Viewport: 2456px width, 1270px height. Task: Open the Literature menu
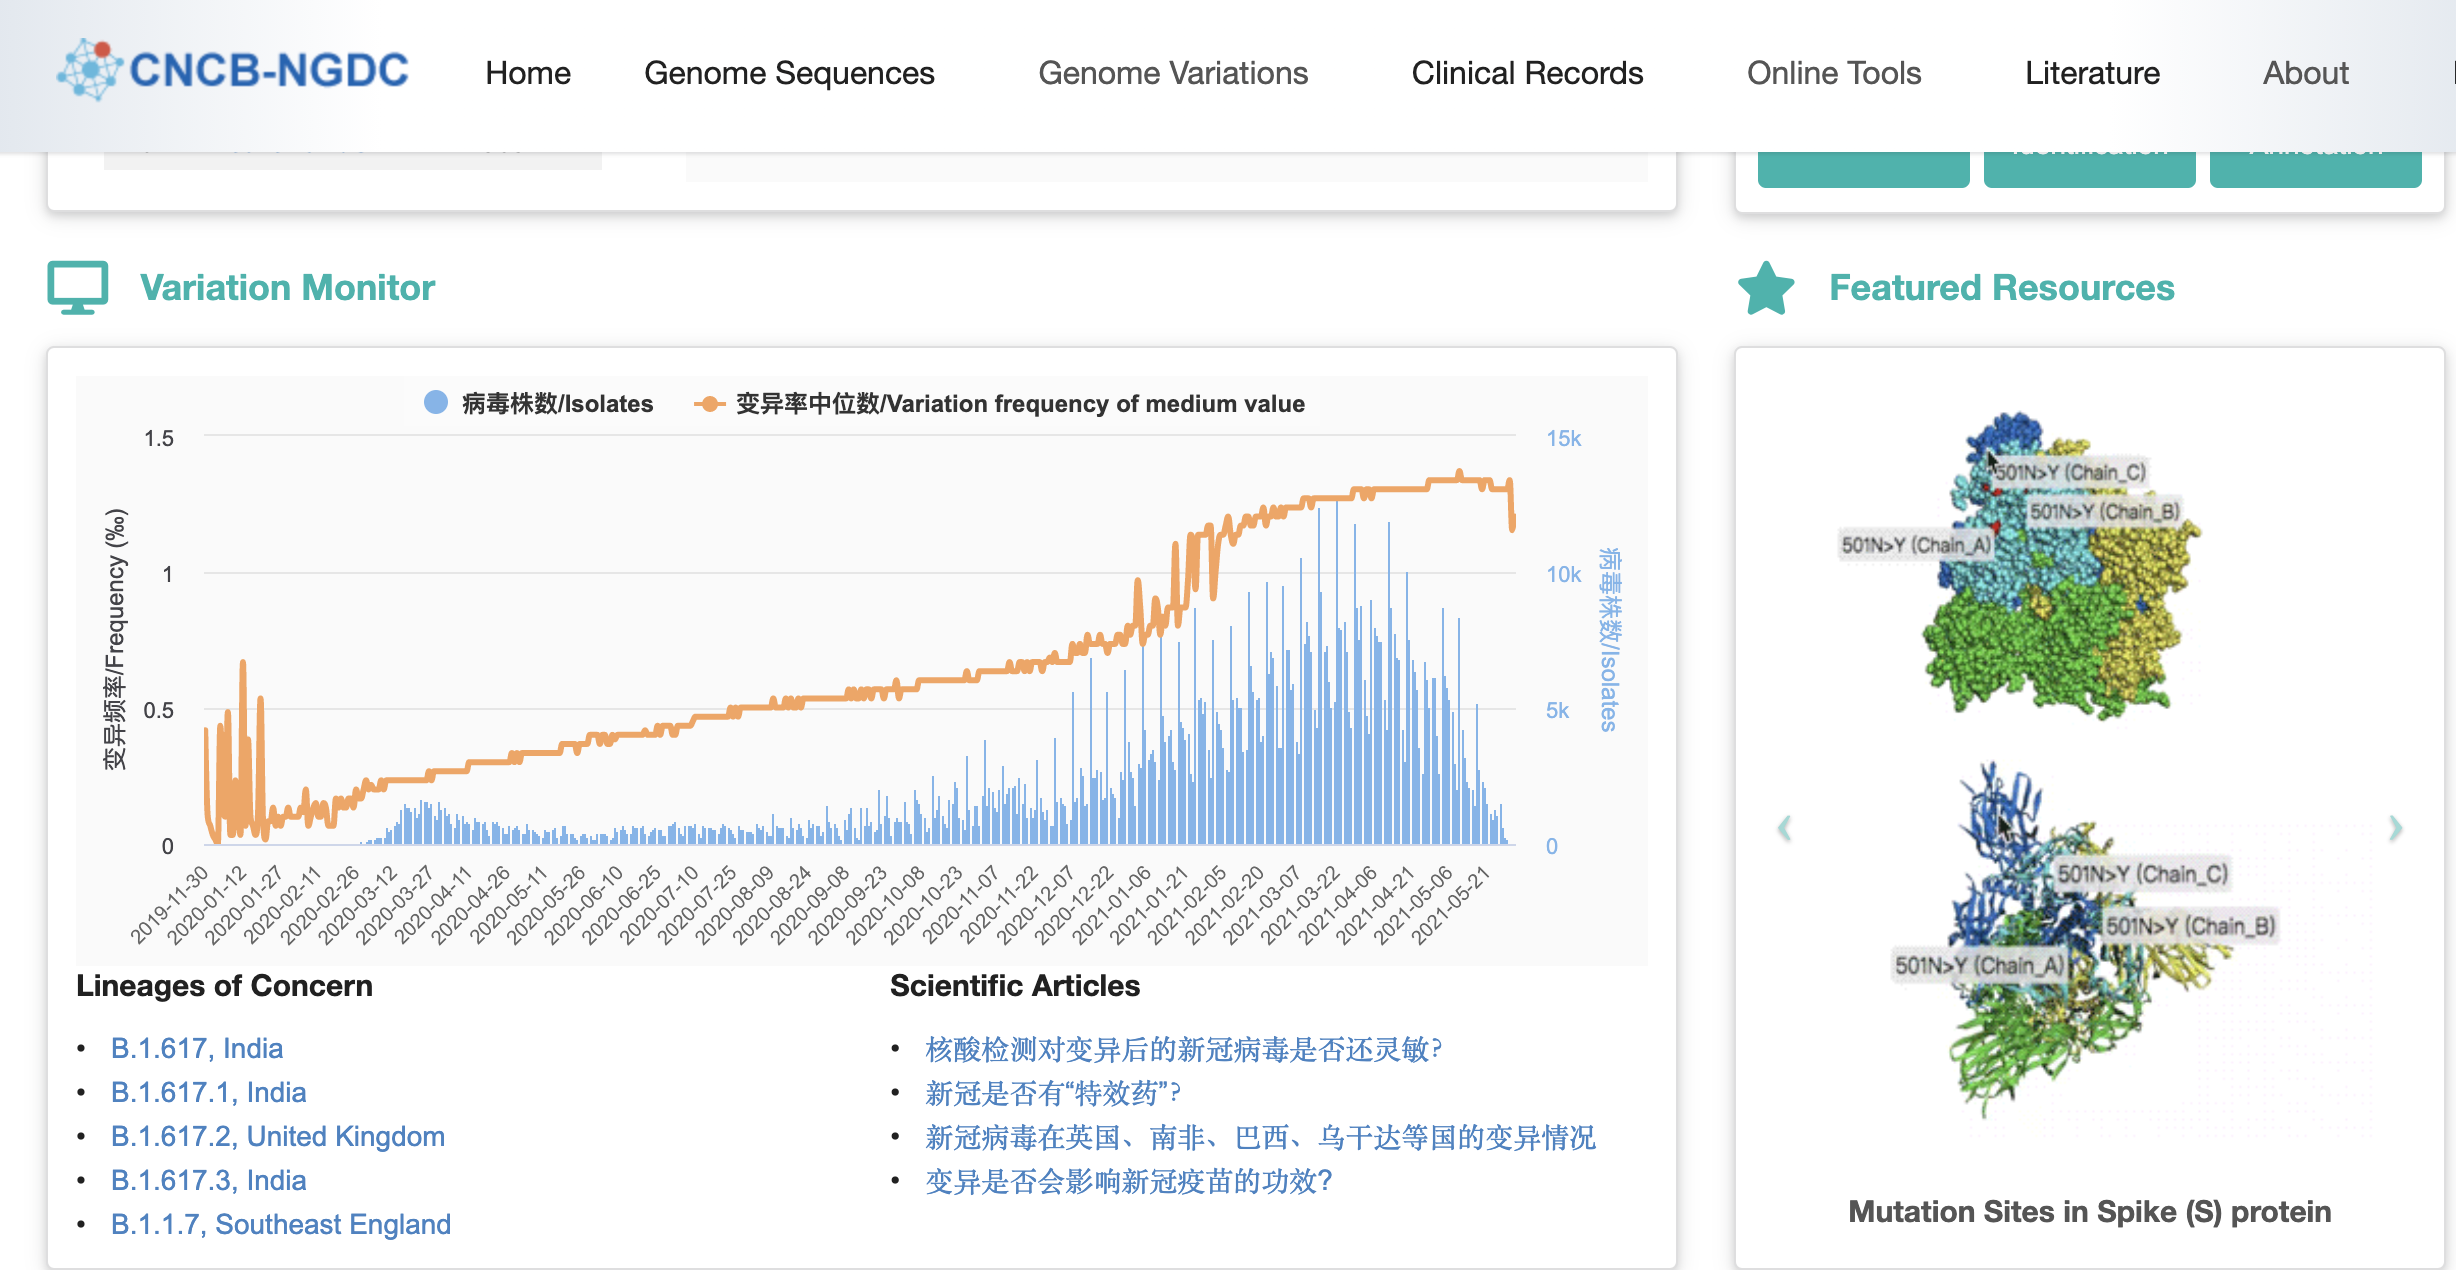coord(2092,73)
